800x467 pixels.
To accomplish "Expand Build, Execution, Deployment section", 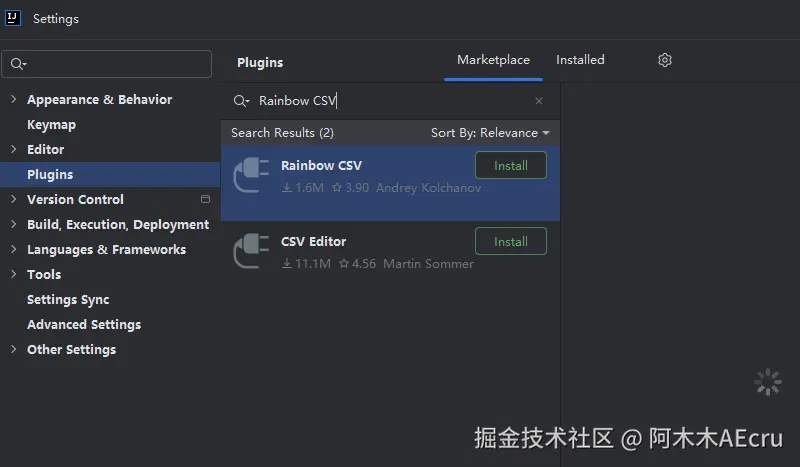I will (13, 224).
